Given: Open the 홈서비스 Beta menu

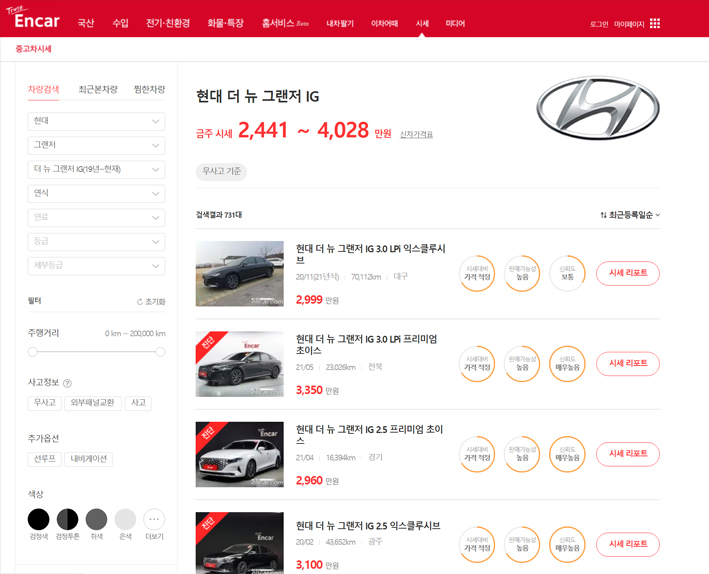Looking at the screenshot, I should (285, 23).
